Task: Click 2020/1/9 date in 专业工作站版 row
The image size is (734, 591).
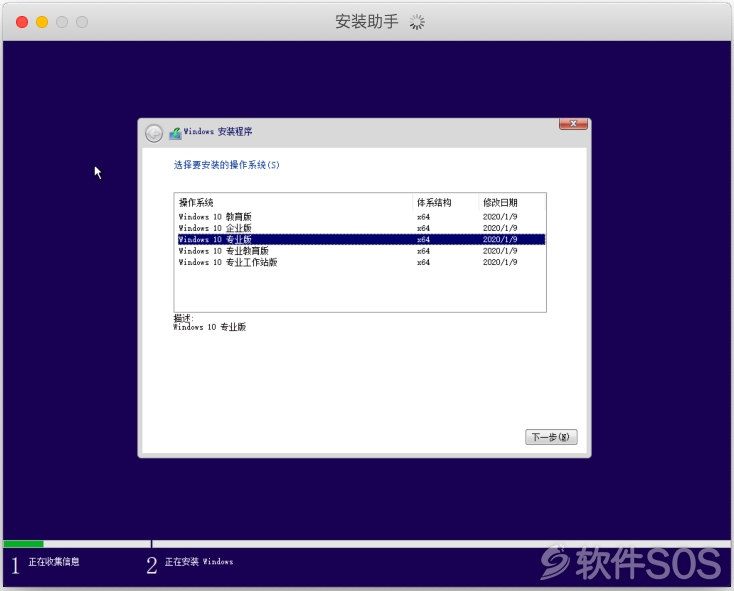Action: [500, 262]
